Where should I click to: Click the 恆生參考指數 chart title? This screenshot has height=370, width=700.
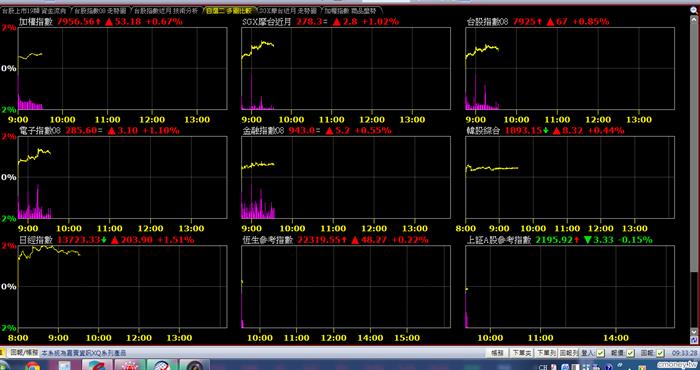268,240
